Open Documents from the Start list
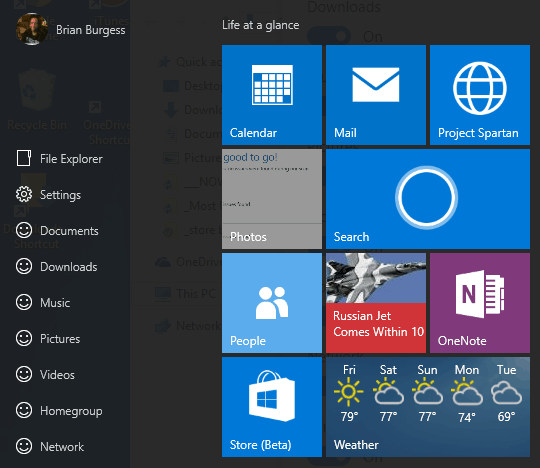The height and width of the screenshot is (468, 540). (69, 231)
